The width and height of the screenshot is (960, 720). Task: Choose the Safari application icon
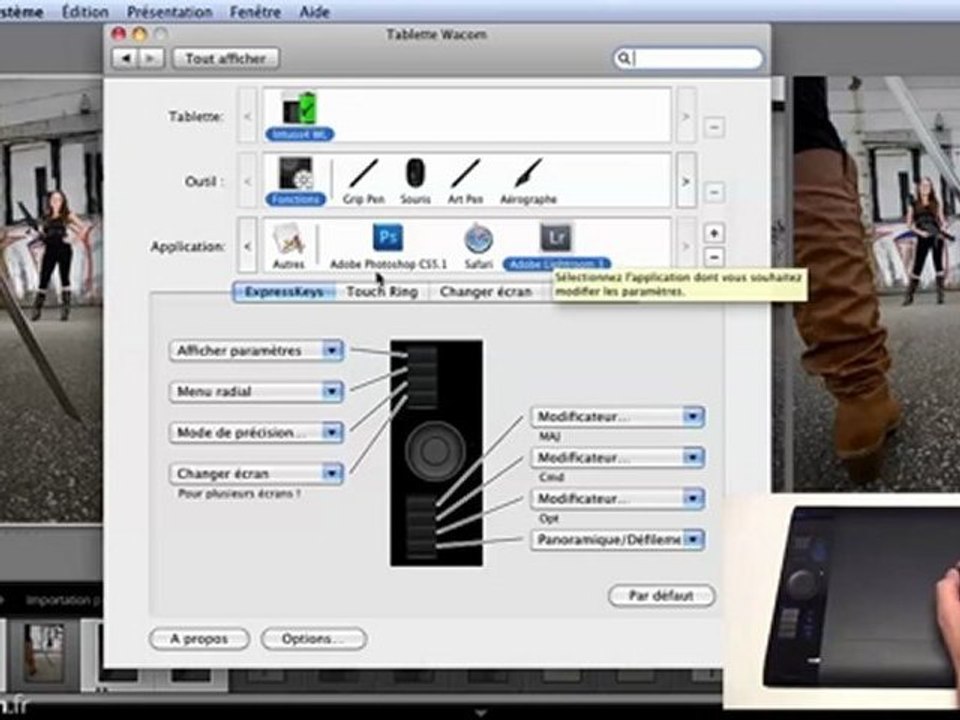478,246
